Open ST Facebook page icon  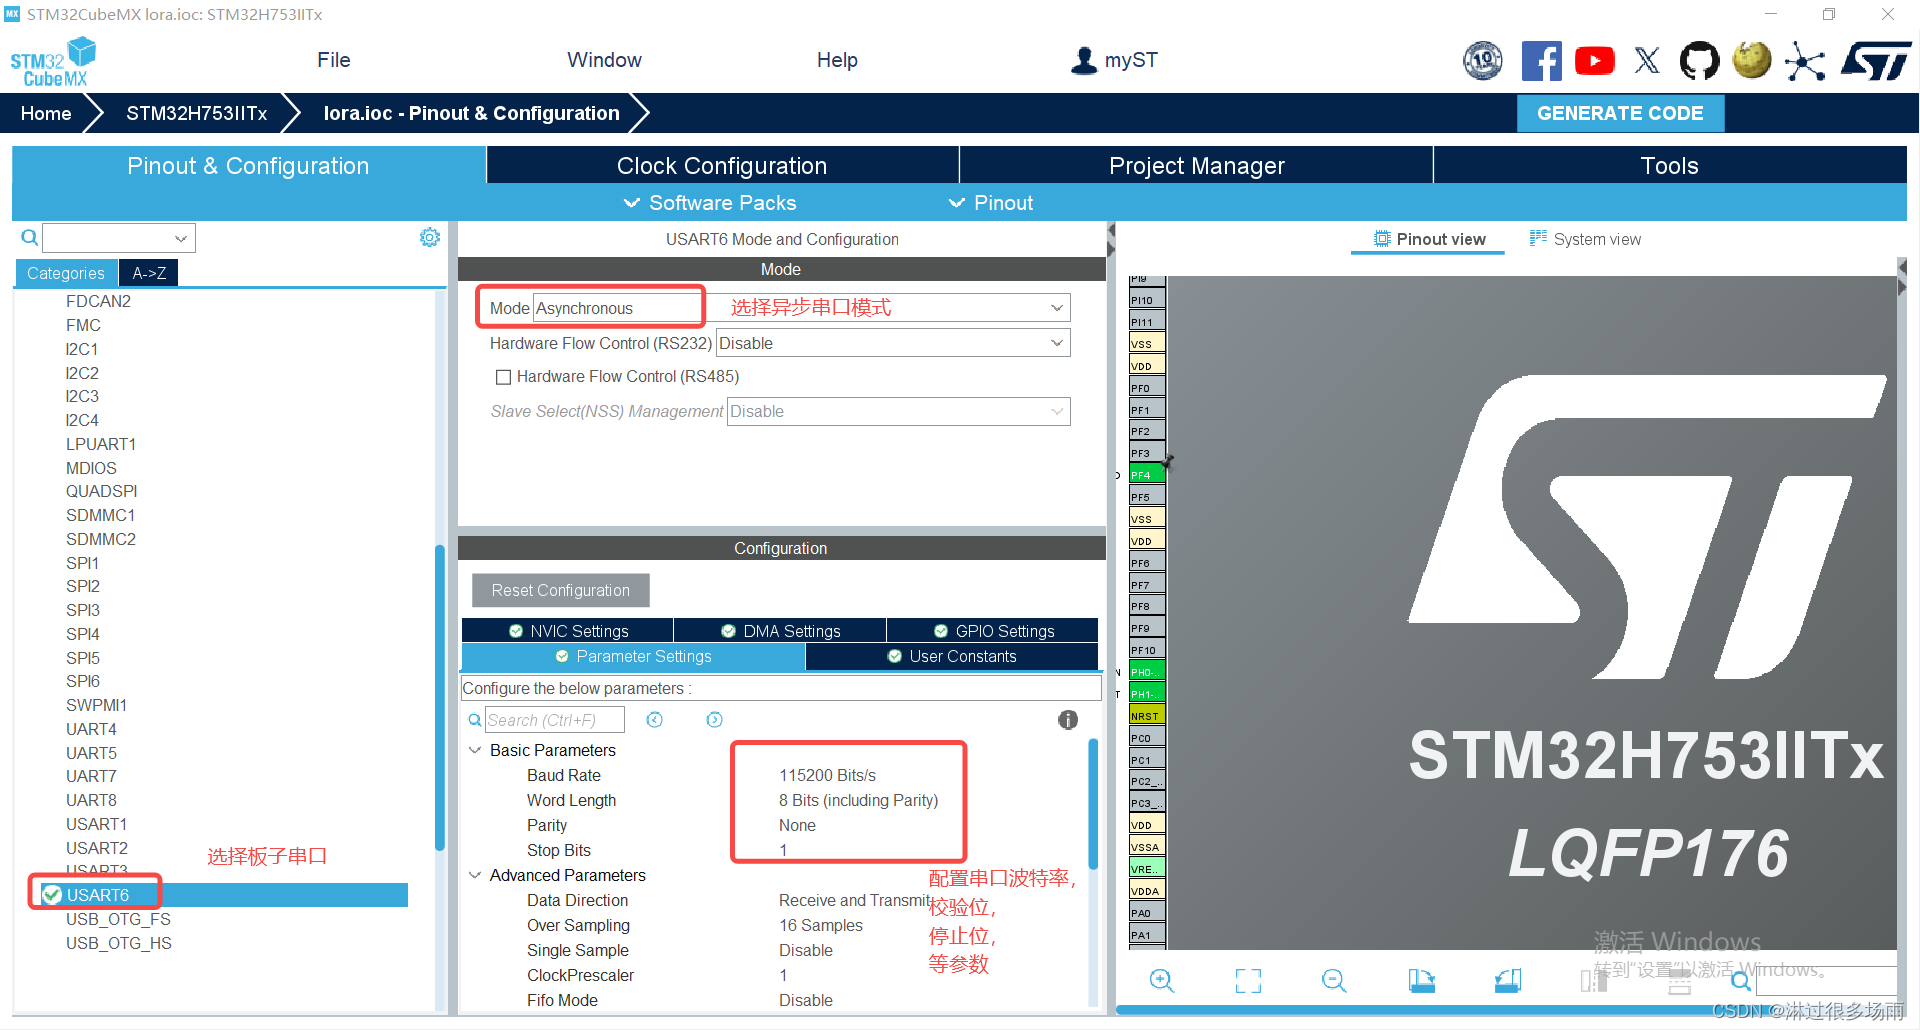(x=1541, y=61)
